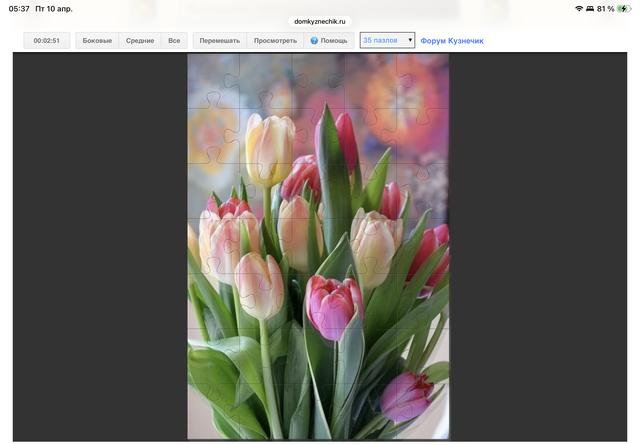
Task: Tap the domkyznechik.ru address pill
Action: point(319,20)
